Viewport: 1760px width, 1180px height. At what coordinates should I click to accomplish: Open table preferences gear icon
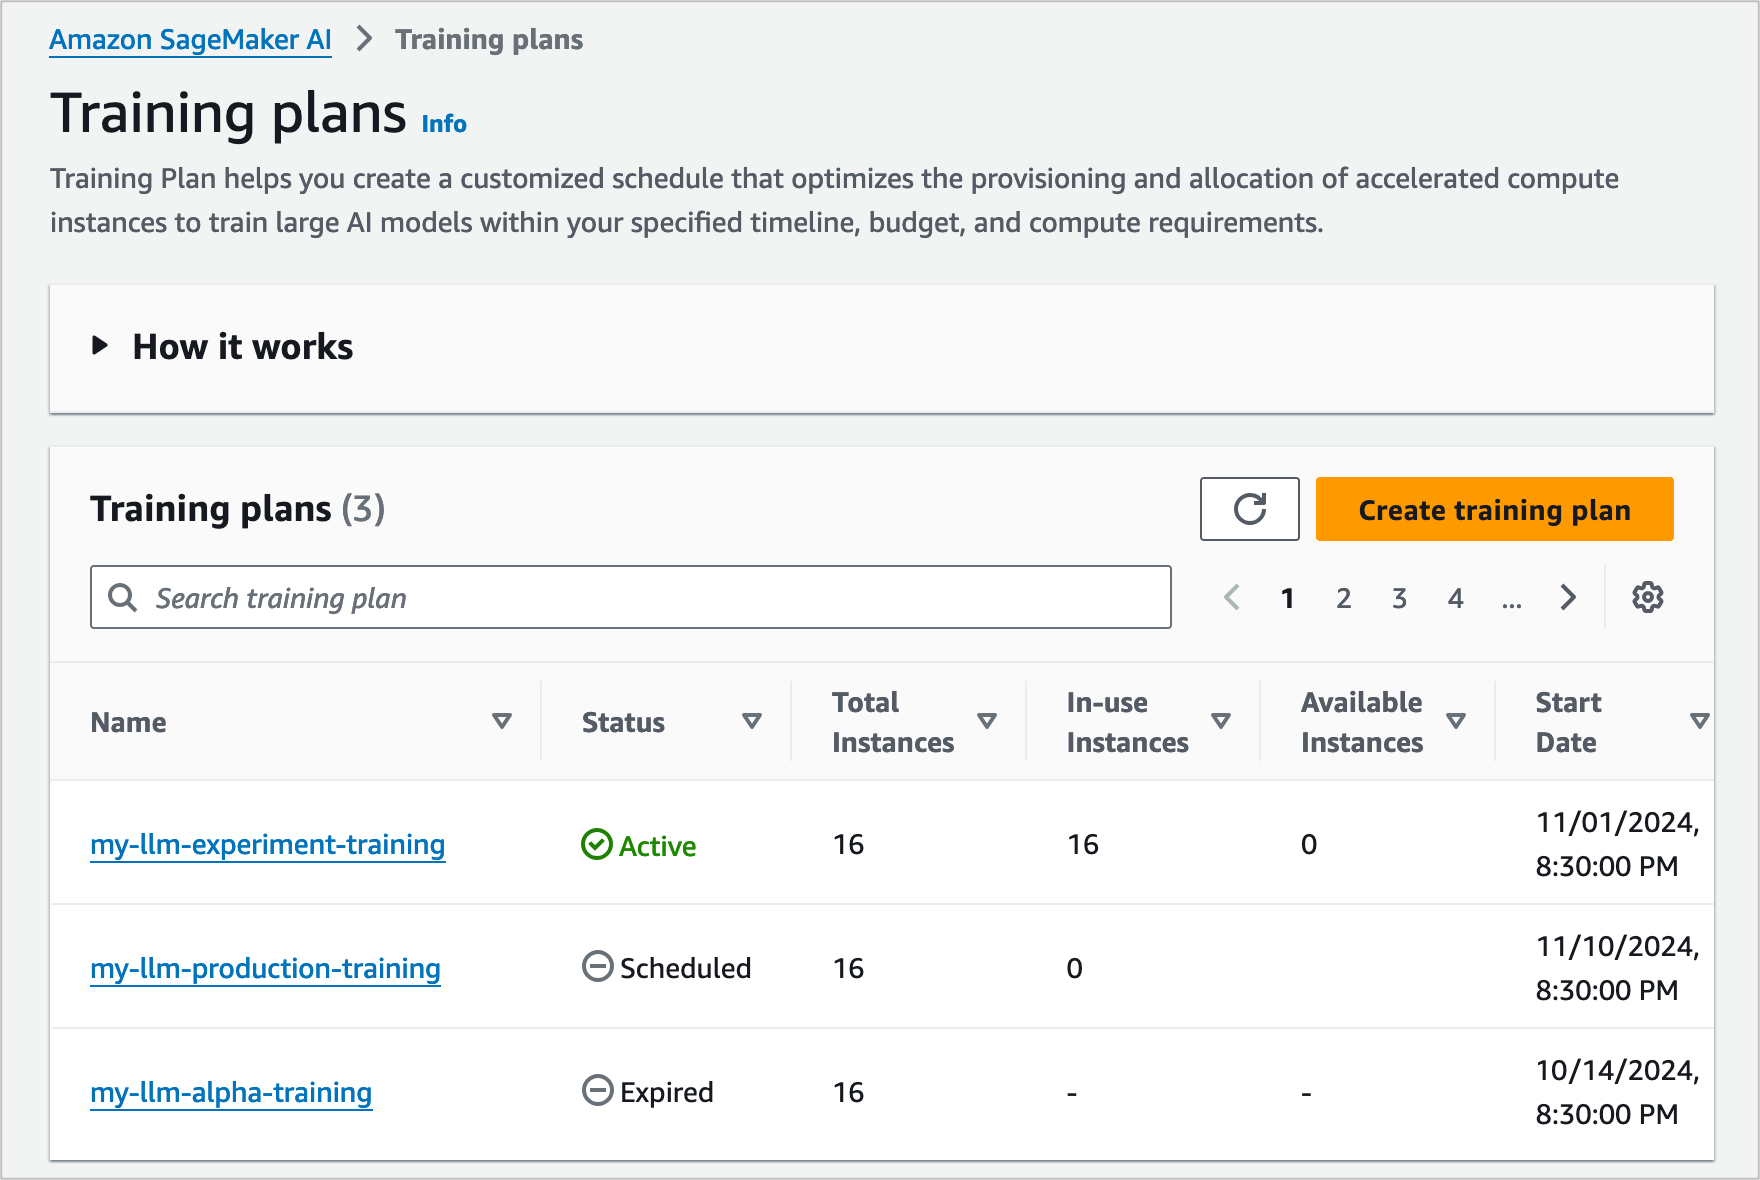tap(1647, 597)
